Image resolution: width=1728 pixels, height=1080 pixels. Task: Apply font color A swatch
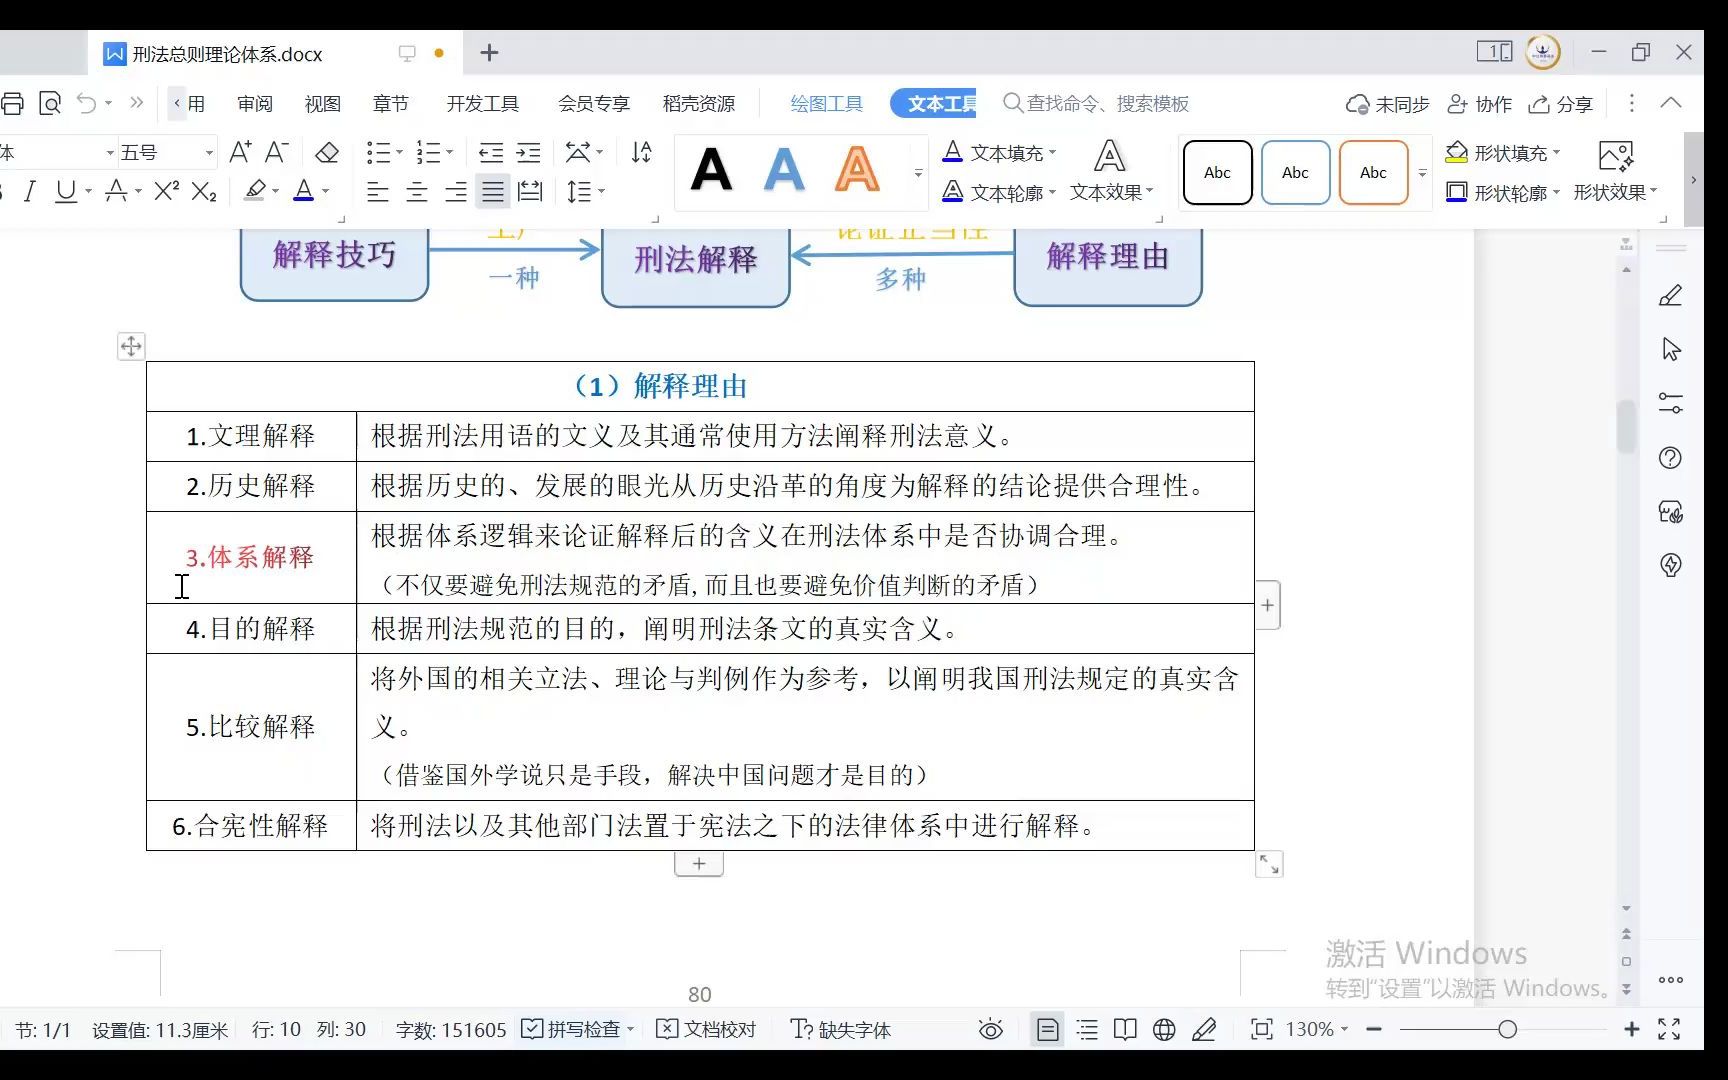coord(304,190)
